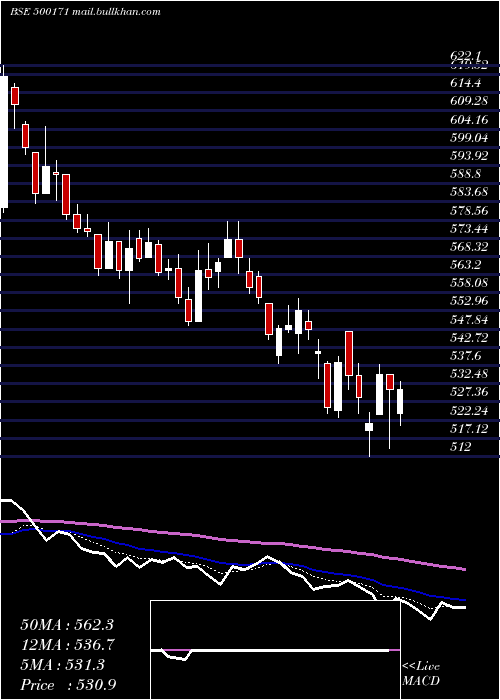Image resolution: width=500 pixels, height=700 pixels.
Task: Select the 588.8 price level
Action: coord(465,174)
